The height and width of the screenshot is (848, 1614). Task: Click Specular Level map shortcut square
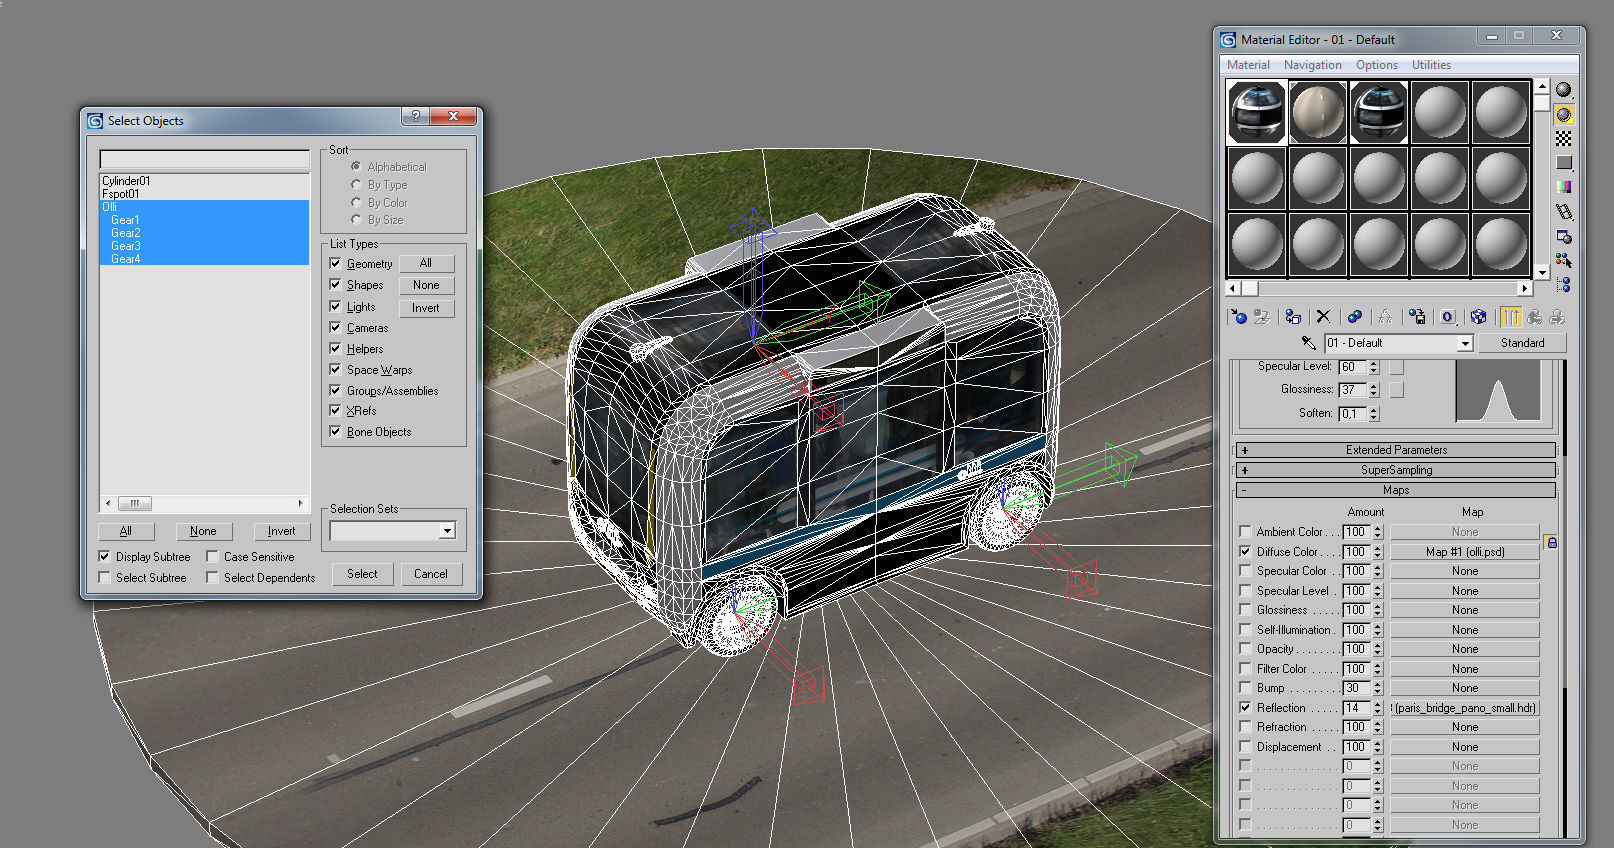click(x=1397, y=367)
